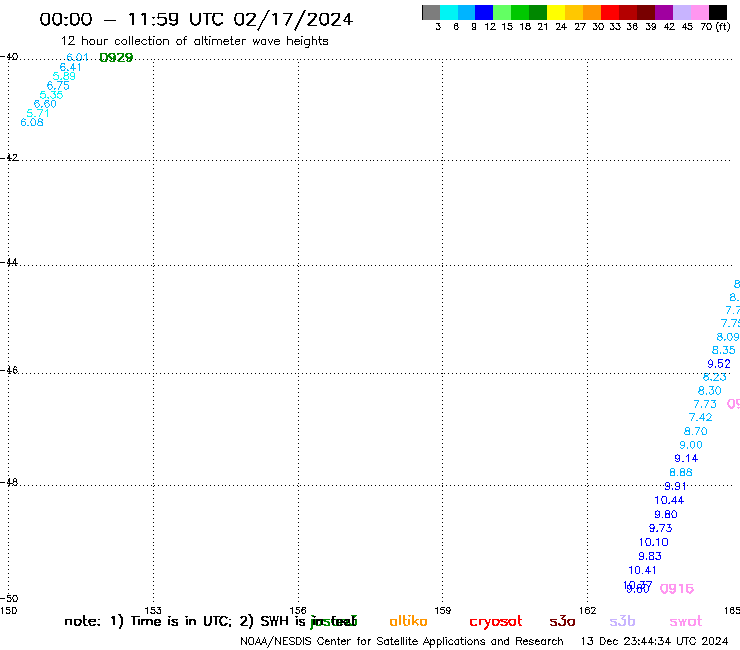
Task: Click the 5.35 wave height value
Action: 51,95
